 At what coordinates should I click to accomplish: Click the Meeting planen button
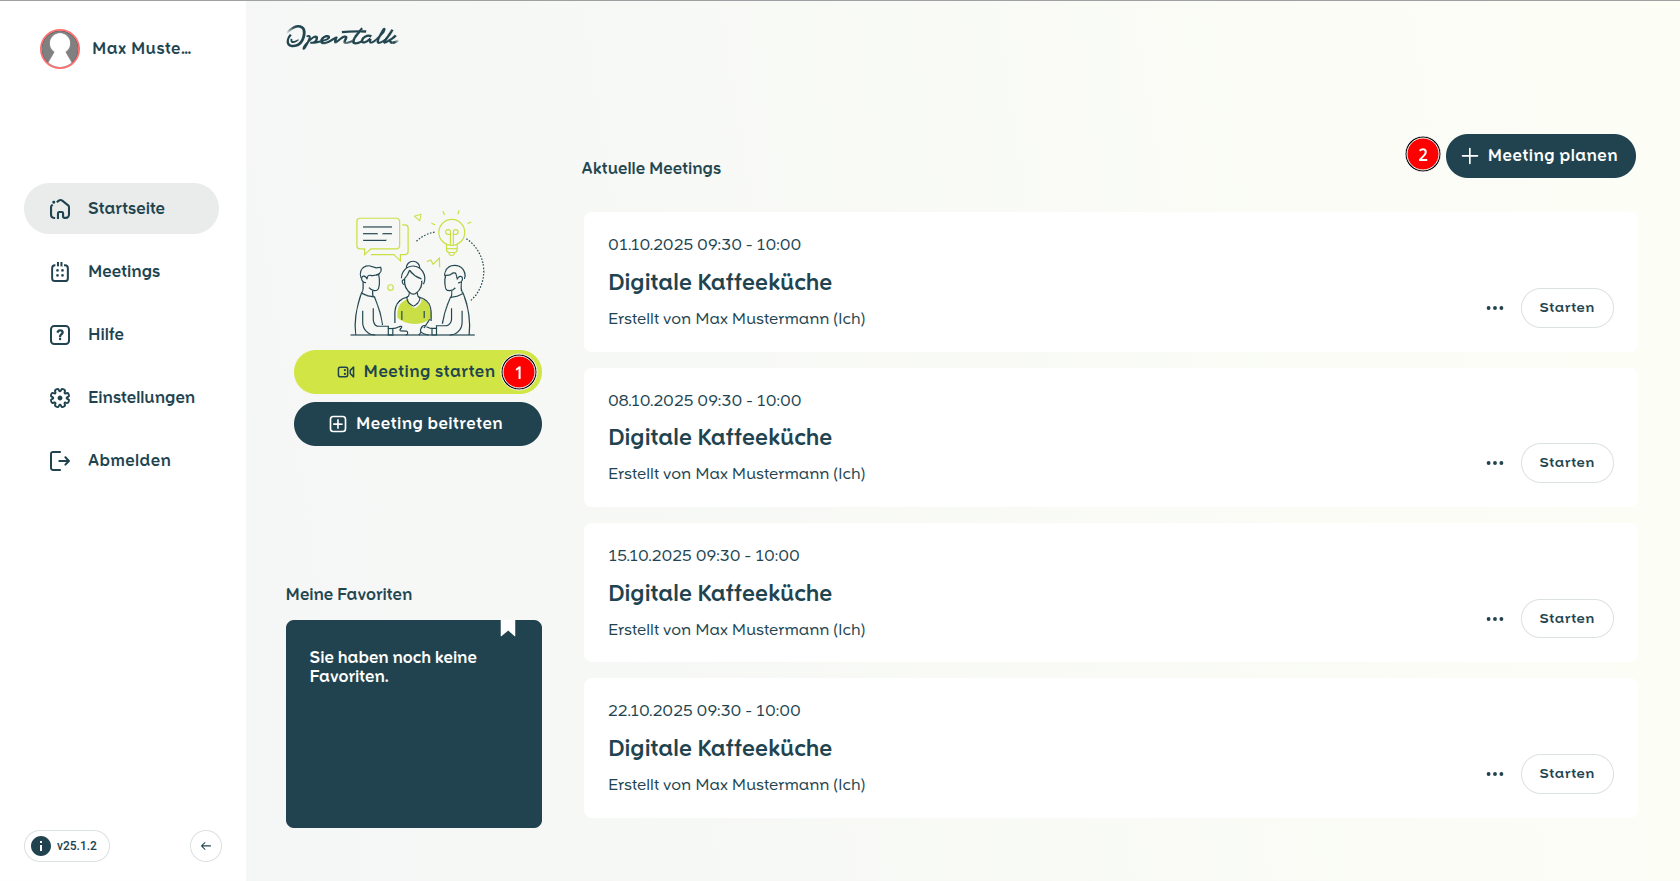coord(1540,156)
